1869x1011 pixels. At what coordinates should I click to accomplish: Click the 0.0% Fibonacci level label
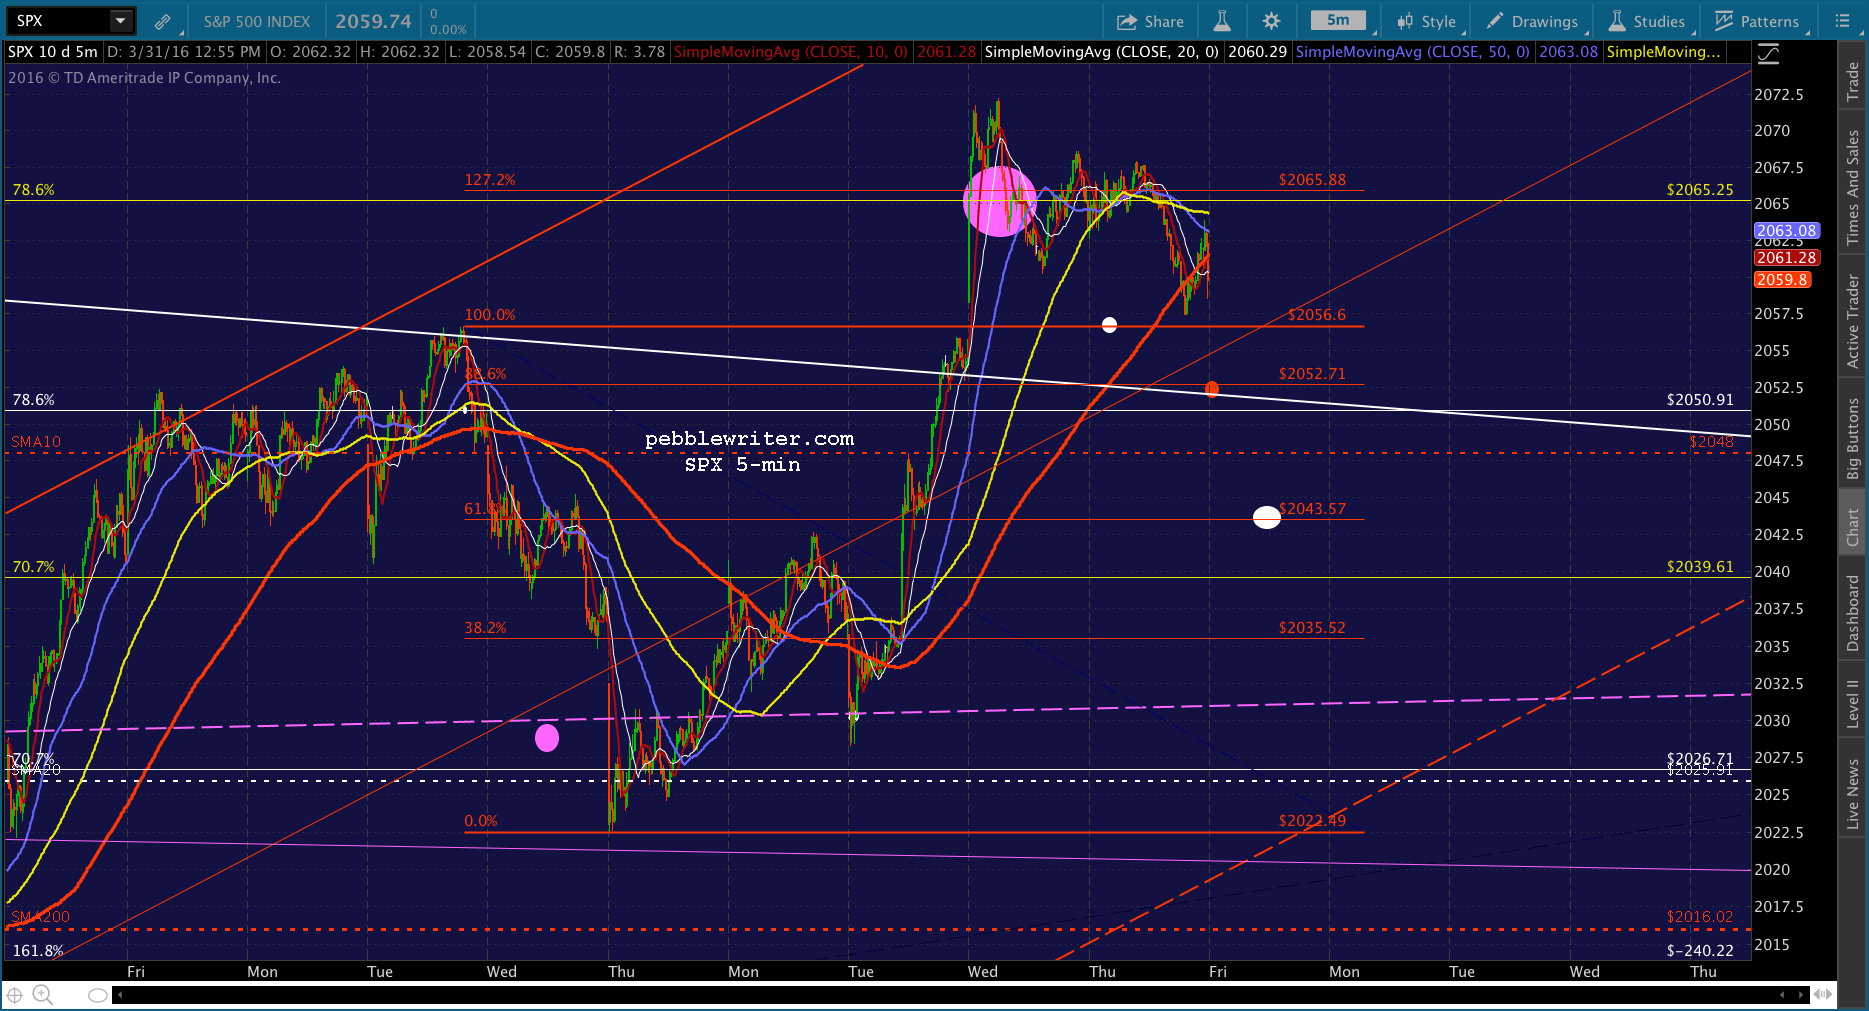tap(481, 821)
